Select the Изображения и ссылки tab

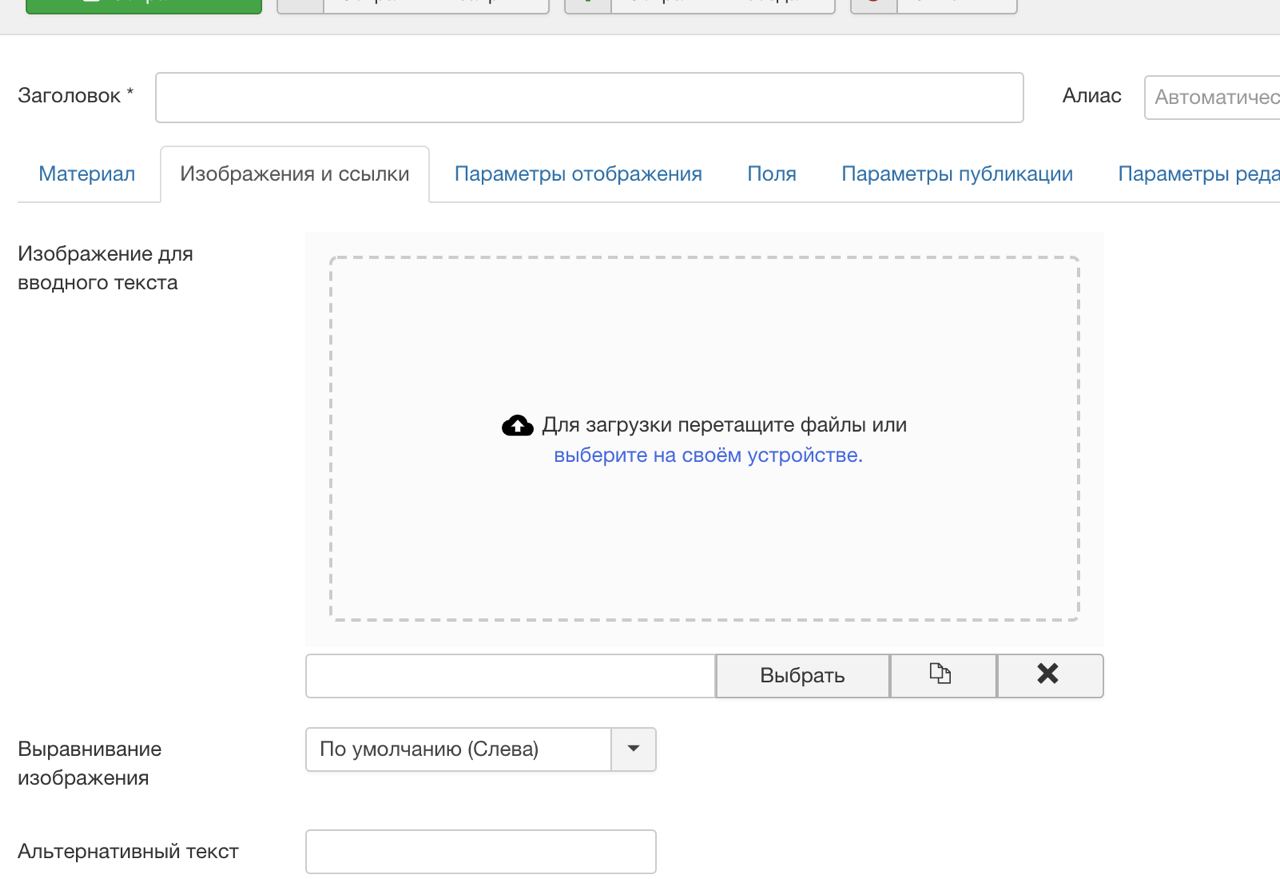294,174
